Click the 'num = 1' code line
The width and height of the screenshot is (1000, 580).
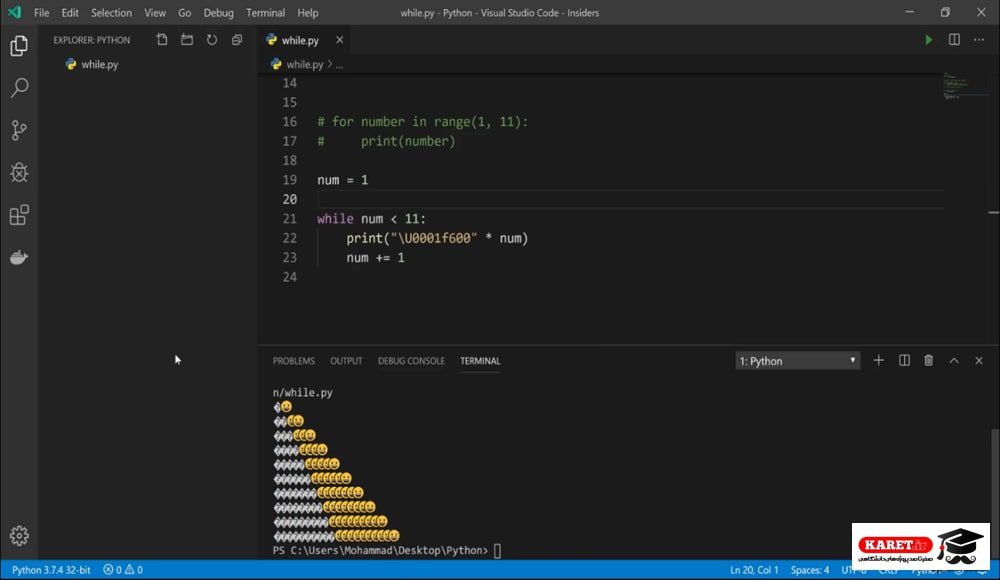pos(342,180)
